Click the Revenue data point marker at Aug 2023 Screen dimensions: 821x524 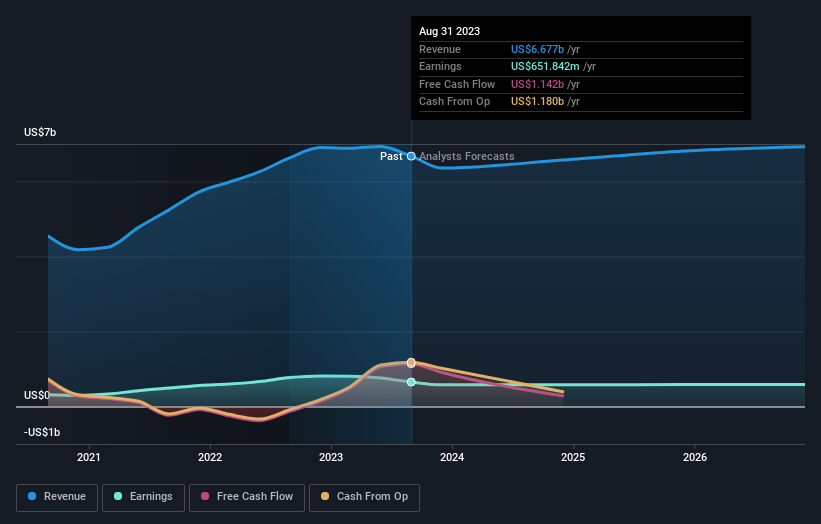click(x=412, y=156)
